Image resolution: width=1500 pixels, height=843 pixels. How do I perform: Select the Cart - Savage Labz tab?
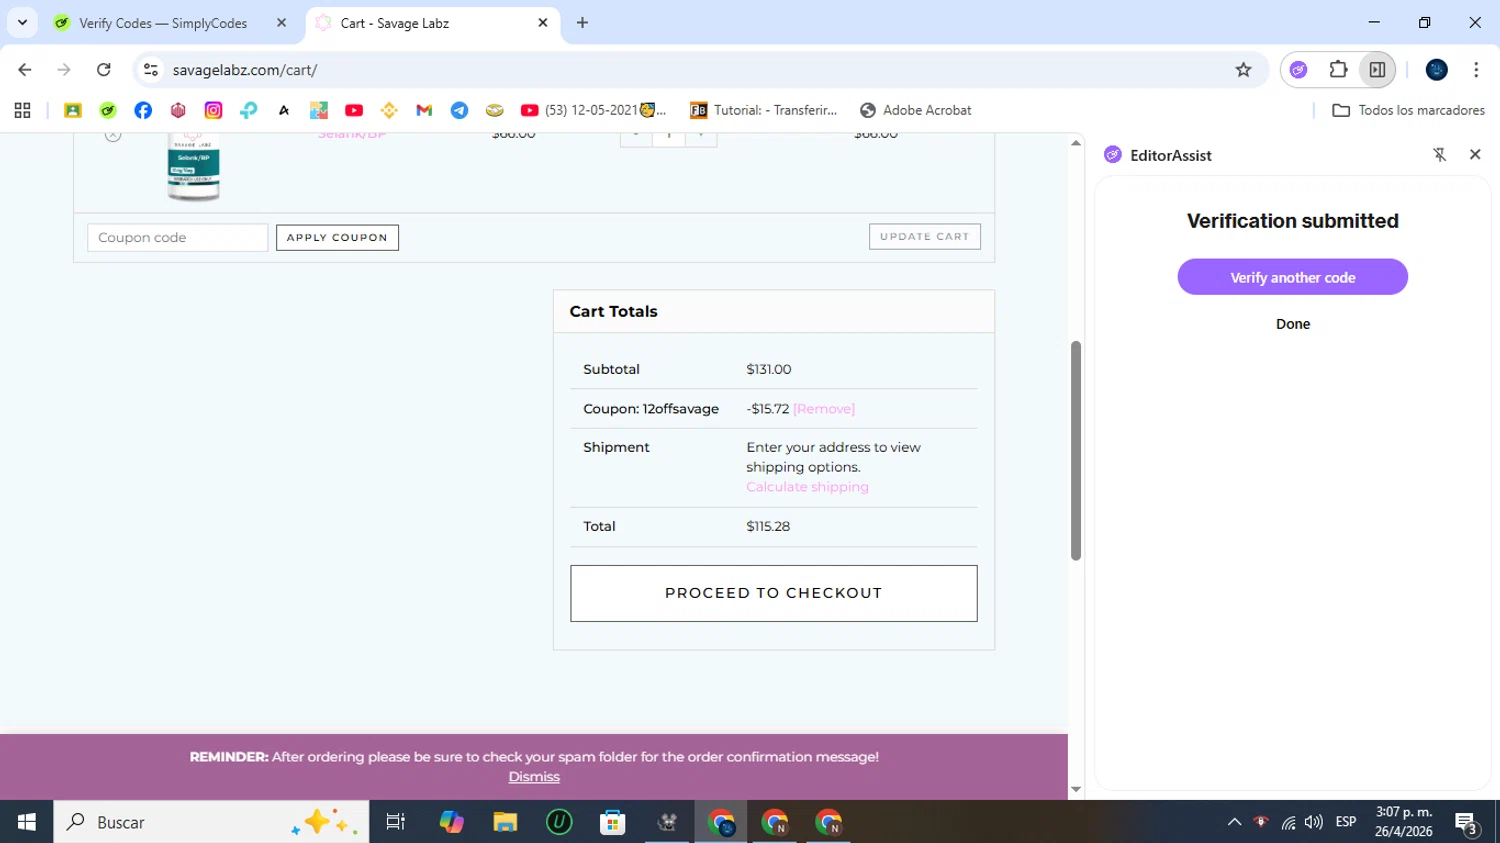[432, 23]
